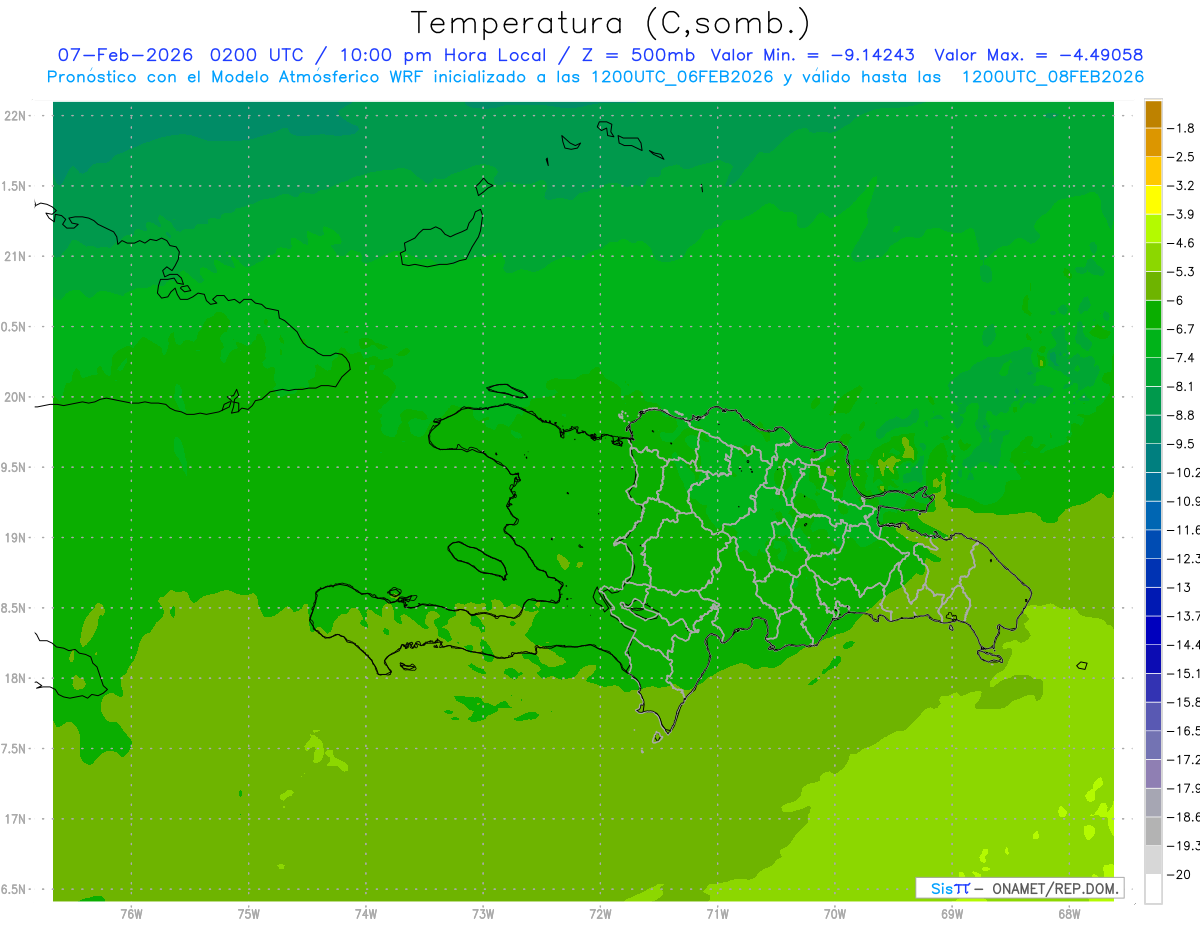Click the dark orange swatch above -1.8
Screen dimensions: 1200x927
point(1153,114)
